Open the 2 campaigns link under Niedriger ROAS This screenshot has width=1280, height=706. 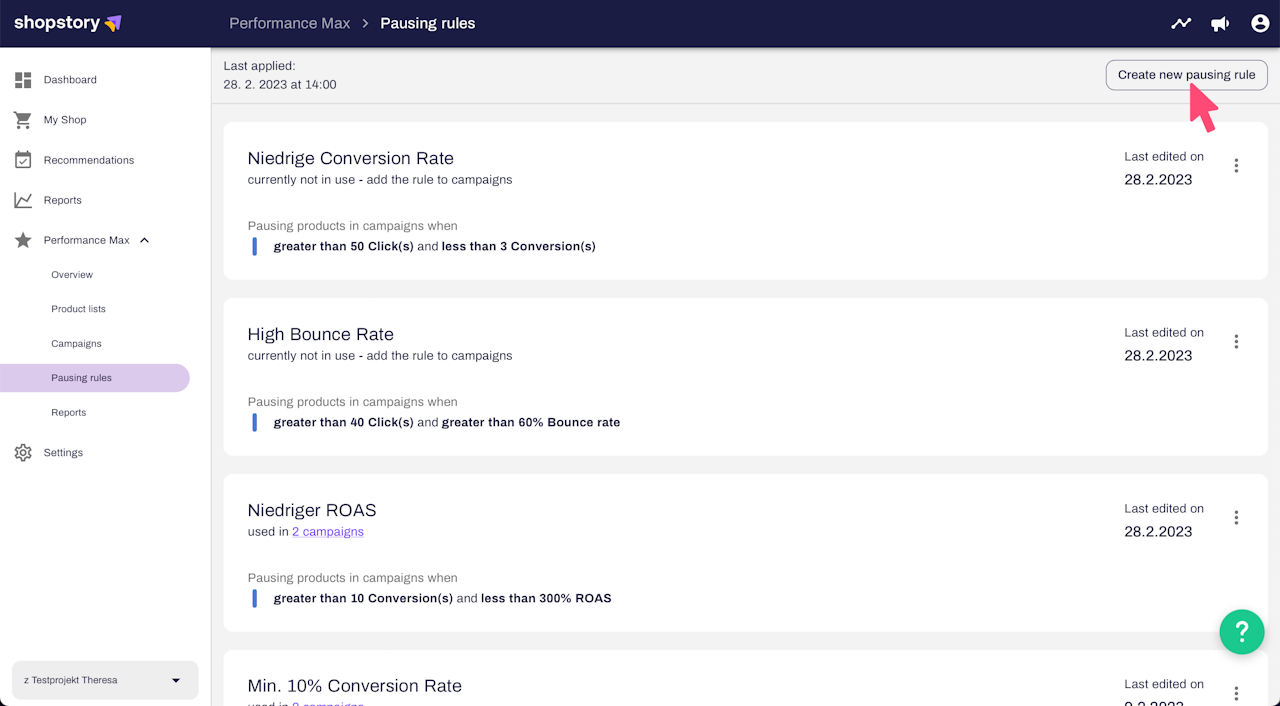327,532
